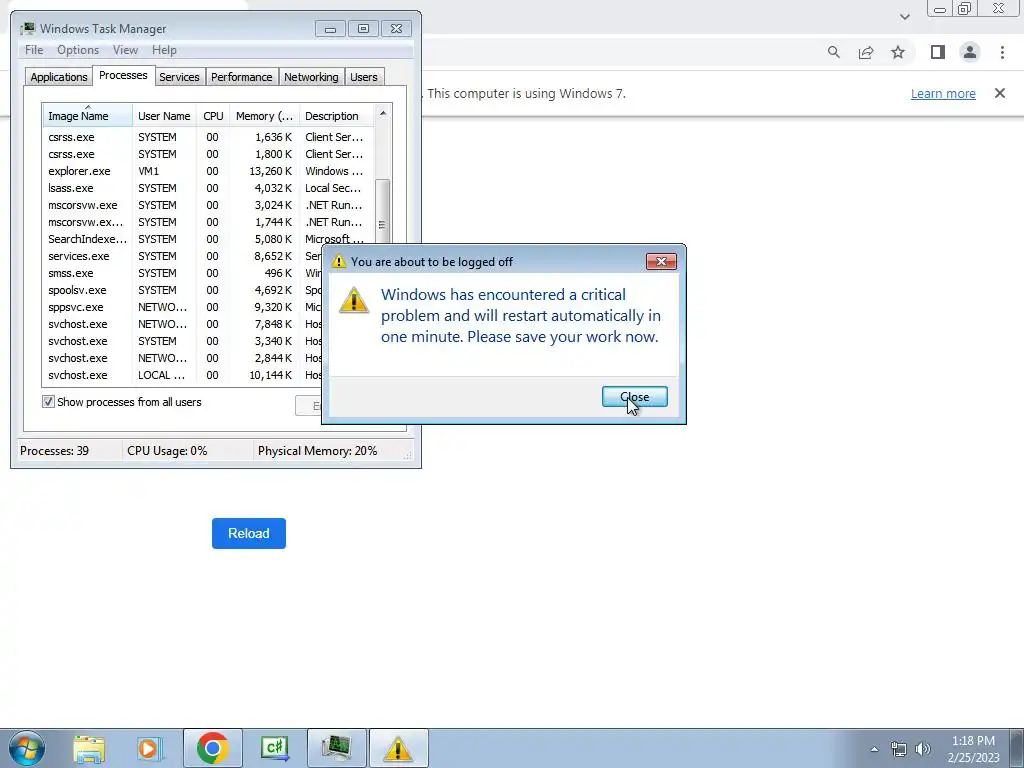Switch to the Applications tab
This screenshot has height=768, width=1024.
[59, 77]
